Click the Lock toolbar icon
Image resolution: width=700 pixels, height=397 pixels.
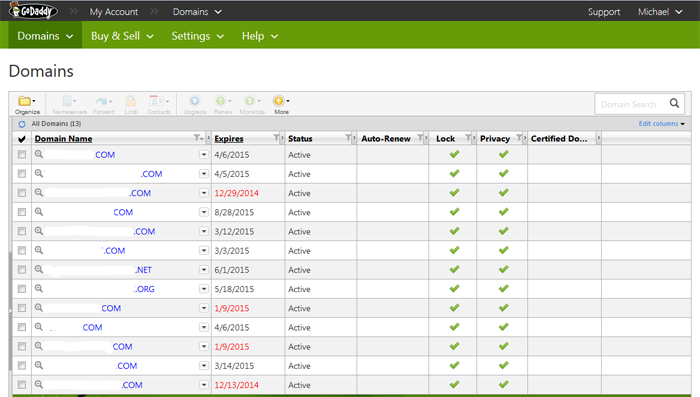tap(131, 104)
